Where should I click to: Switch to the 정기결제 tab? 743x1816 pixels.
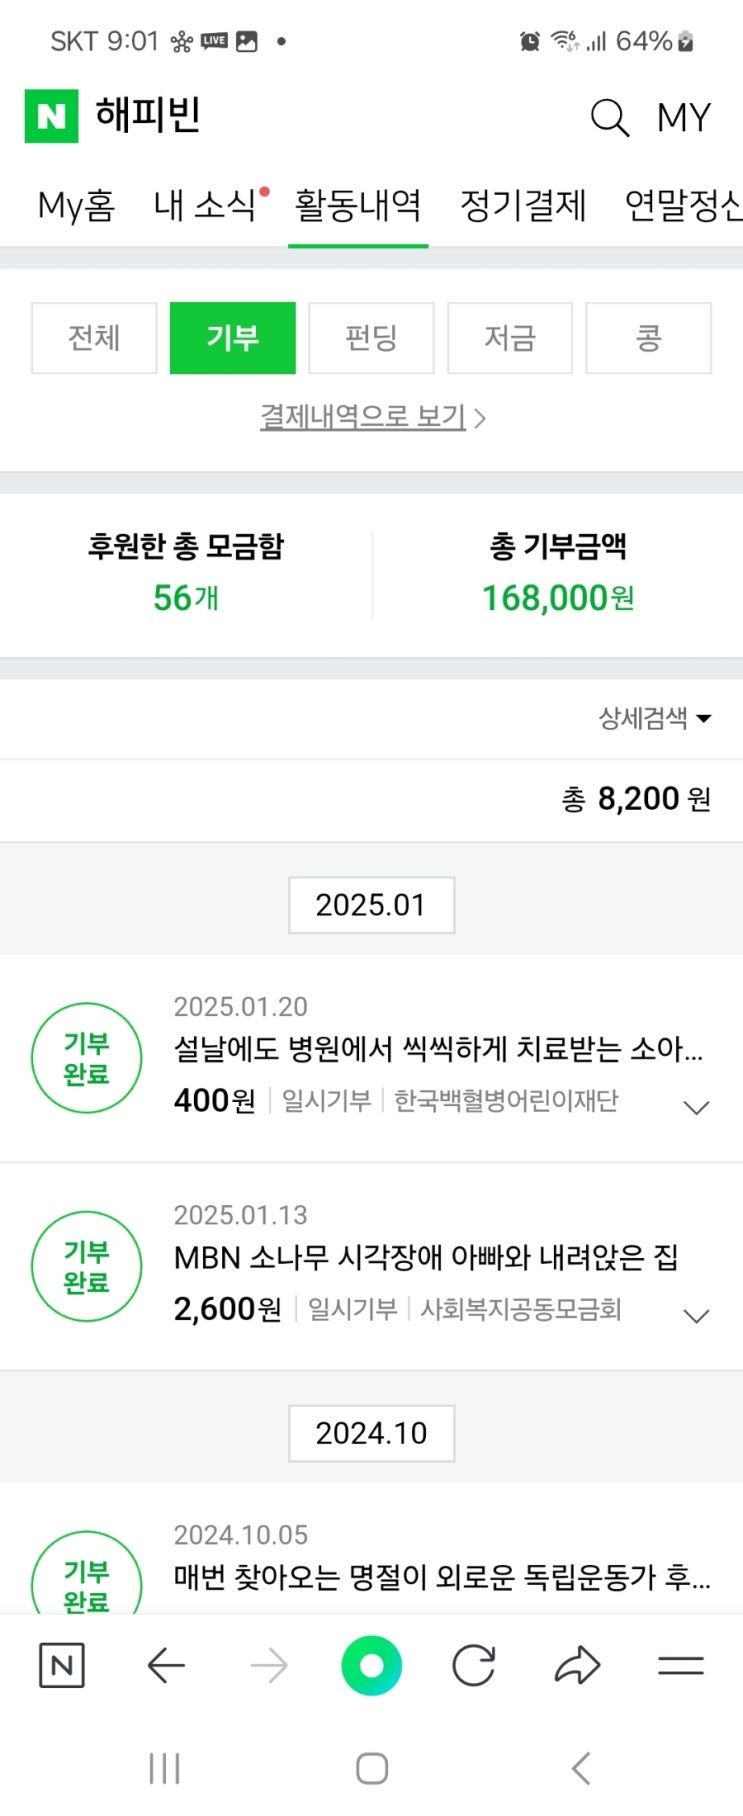click(x=522, y=206)
